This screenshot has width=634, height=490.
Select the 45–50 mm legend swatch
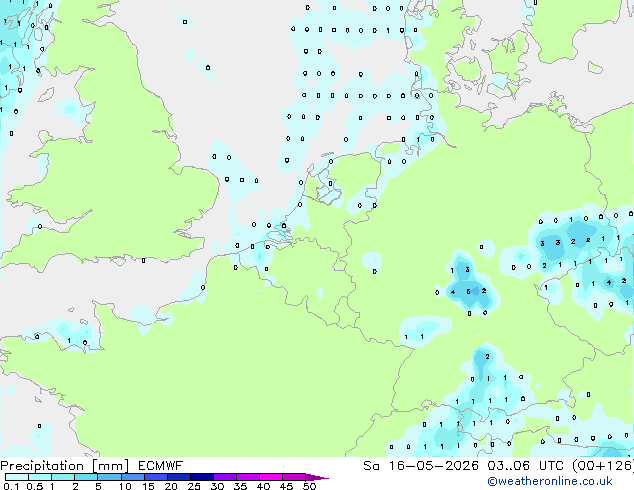(294, 477)
